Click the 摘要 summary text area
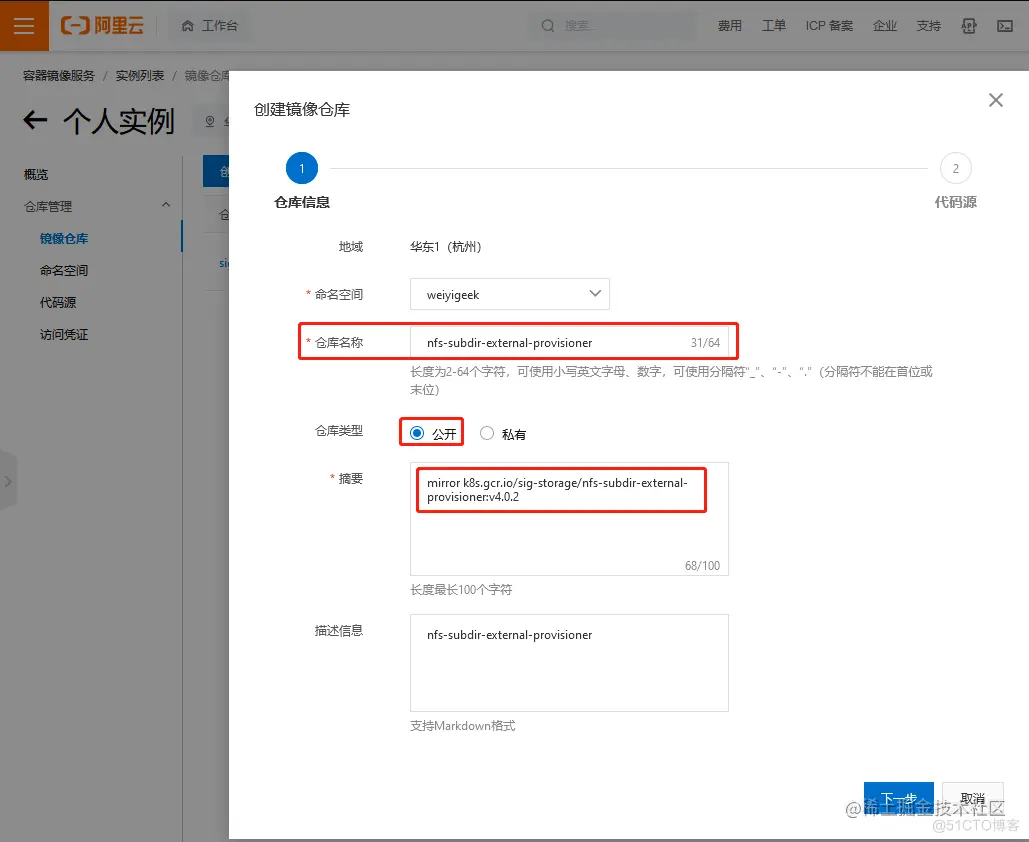Viewport: 1029px width, 842px height. point(569,519)
